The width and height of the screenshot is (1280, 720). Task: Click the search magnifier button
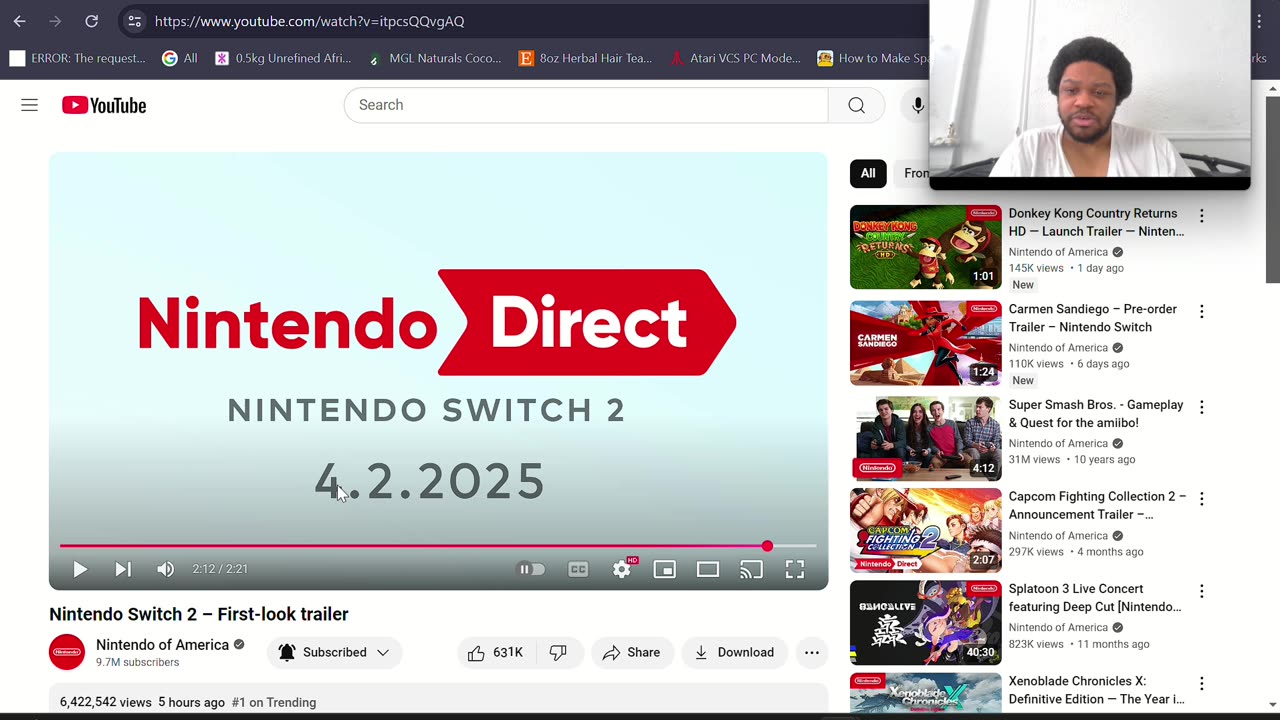(856, 105)
